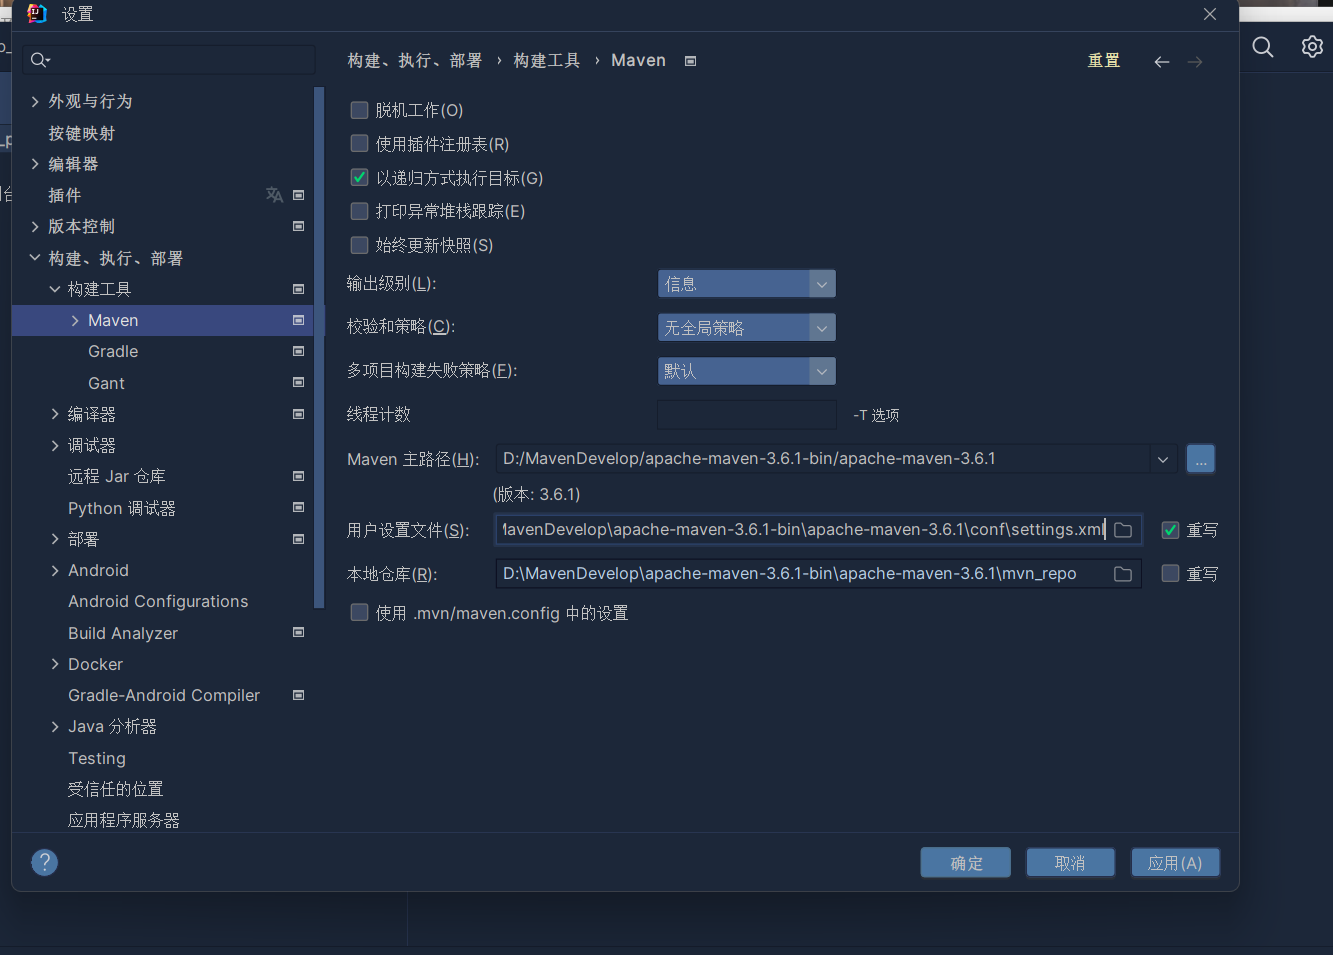Click the 重置 link
Viewport: 1333px width, 955px height.
1104,61
